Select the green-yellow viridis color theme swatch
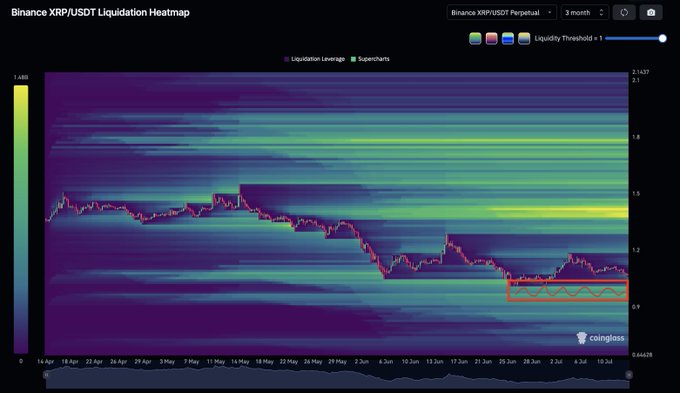The width and height of the screenshot is (680, 393). point(475,39)
